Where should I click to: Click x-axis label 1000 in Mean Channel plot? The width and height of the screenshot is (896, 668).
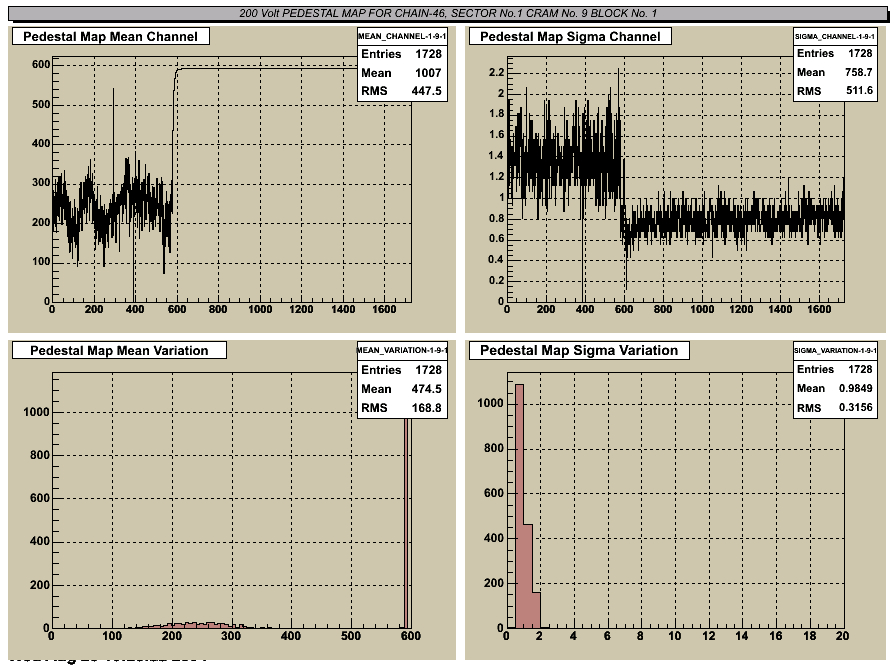click(260, 309)
